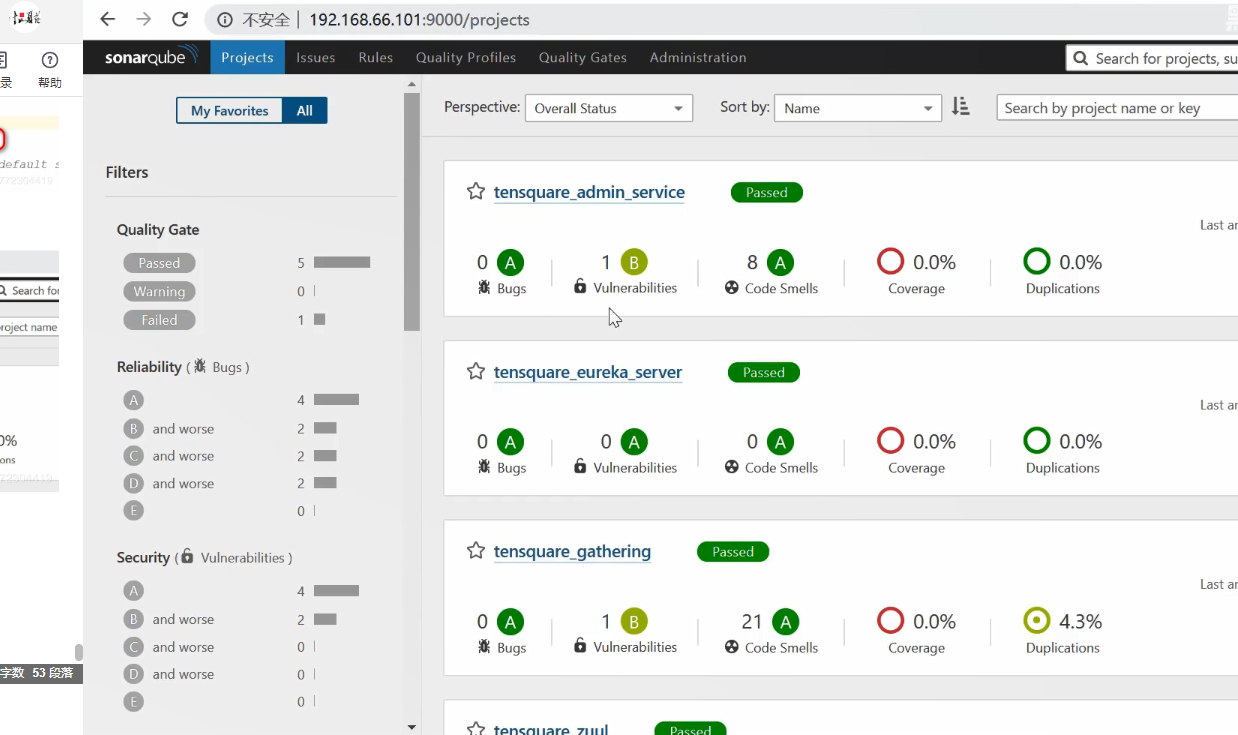The width and height of the screenshot is (1238, 735).
Task: Filter Reliability by A rating
Action: pos(134,400)
